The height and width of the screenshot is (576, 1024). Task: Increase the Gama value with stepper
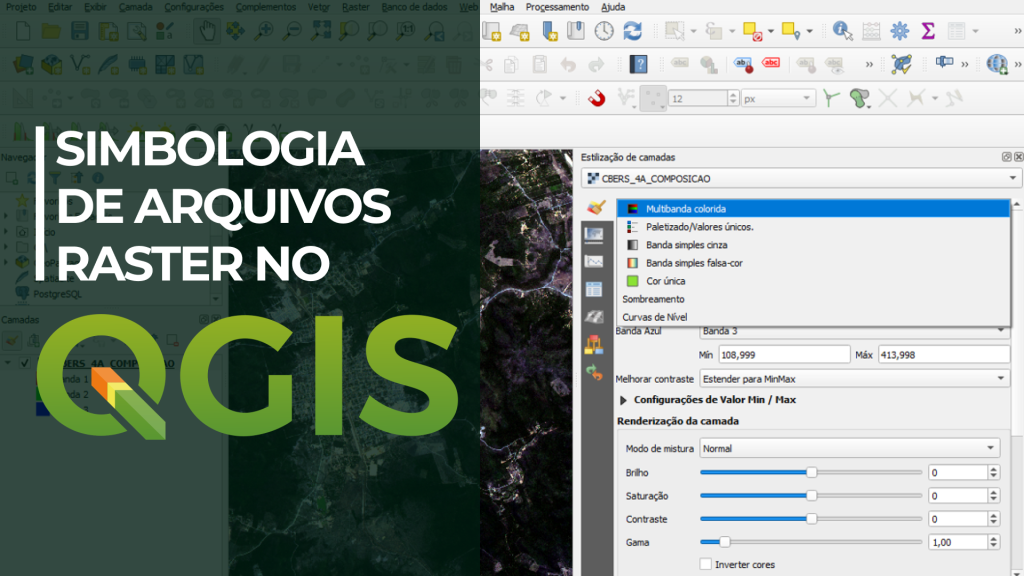click(x=993, y=538)
